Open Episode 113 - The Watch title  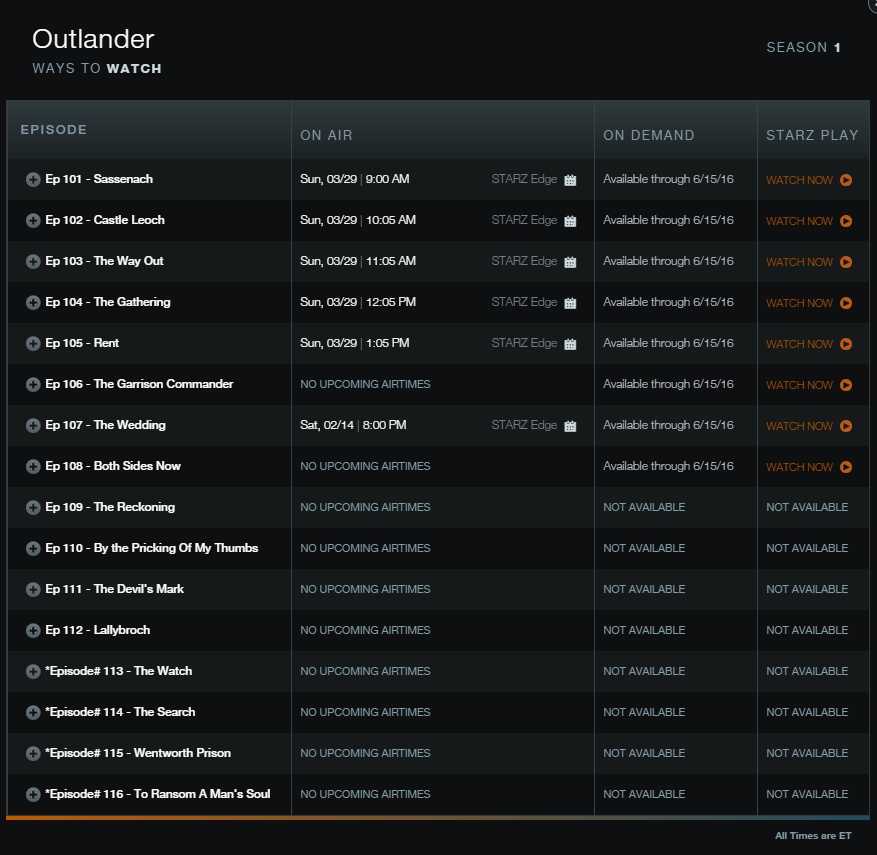tap(119, 671)
